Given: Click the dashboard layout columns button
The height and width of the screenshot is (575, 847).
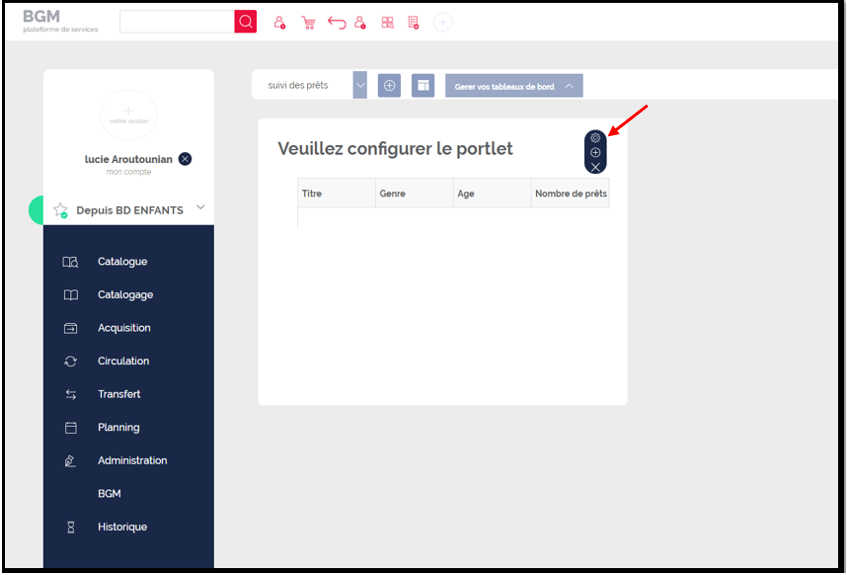Looking at the screenshot, I should coord(423,86).
